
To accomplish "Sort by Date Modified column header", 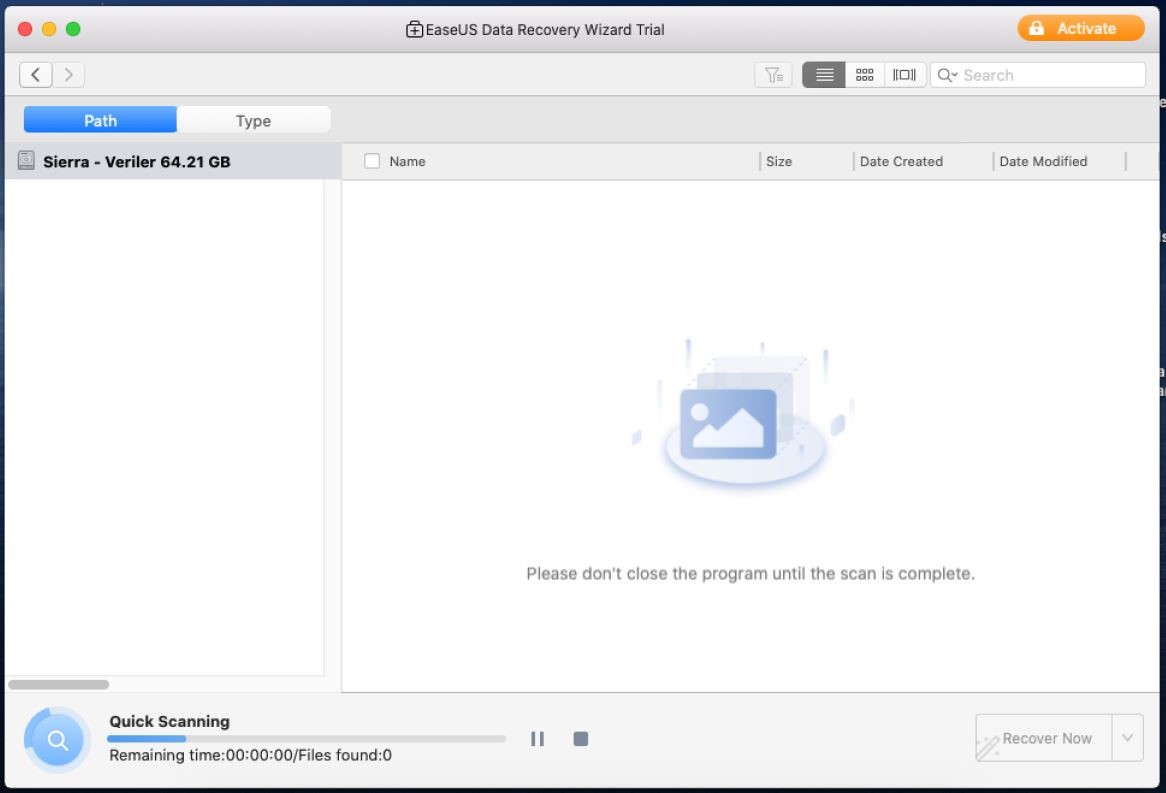I will point(1043,161).
